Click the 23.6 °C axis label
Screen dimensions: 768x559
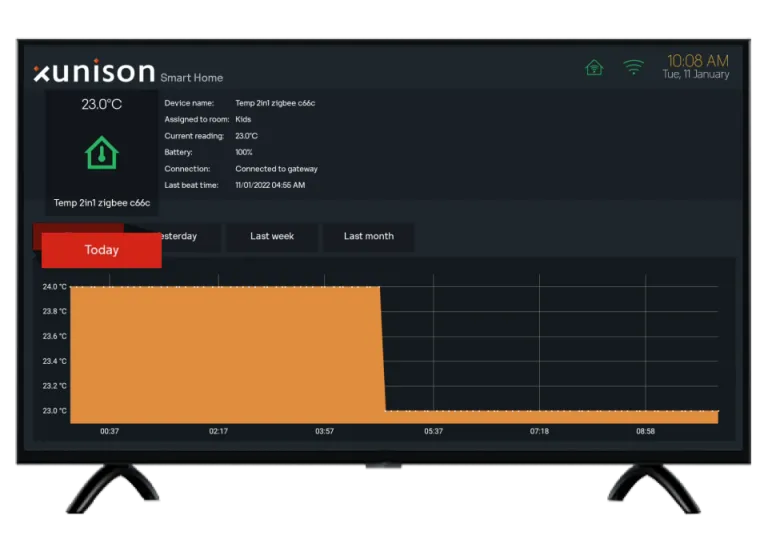tap(54, 336)
